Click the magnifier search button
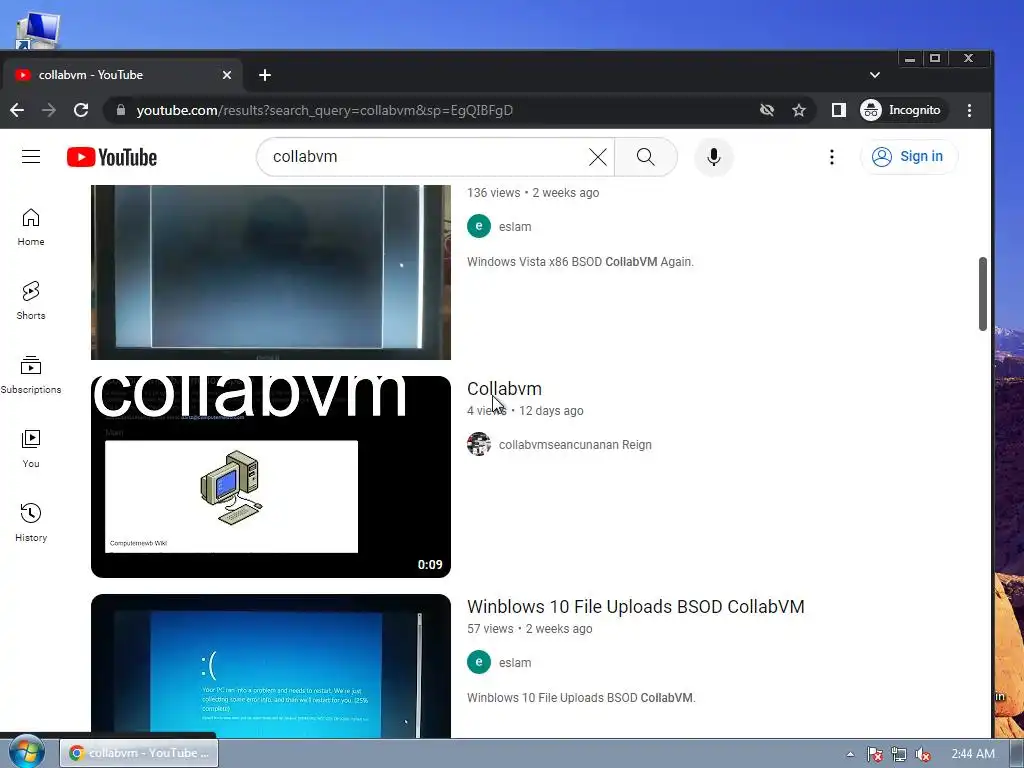1024x768 pixels. (x=645, y=157)
